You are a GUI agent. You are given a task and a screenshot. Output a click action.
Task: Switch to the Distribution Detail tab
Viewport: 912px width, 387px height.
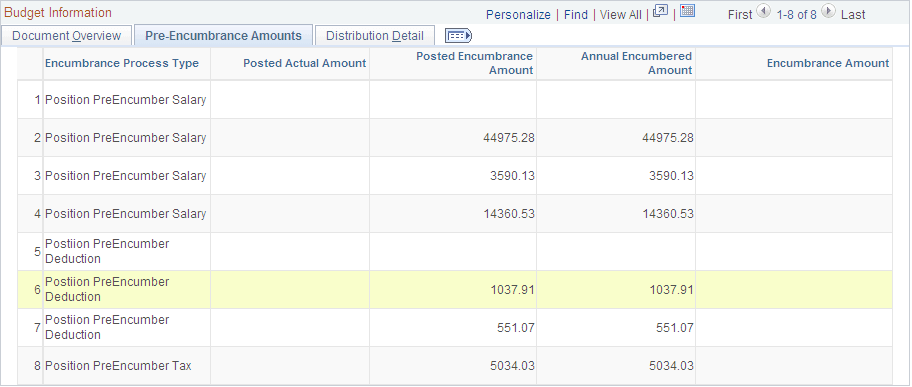pos(375,35)
